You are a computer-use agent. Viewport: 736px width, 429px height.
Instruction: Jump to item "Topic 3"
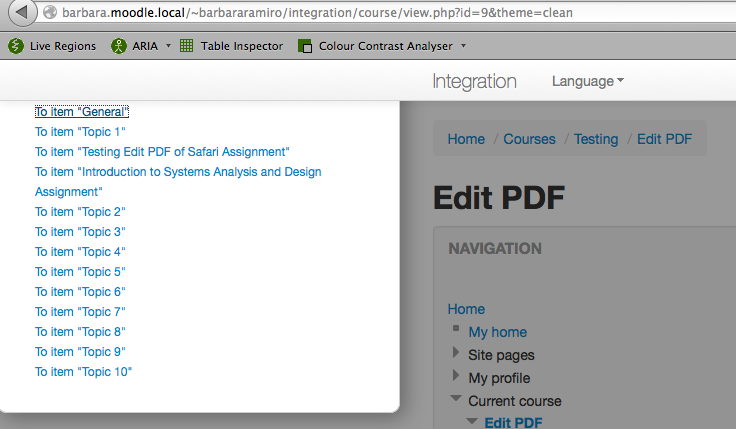coord(80,232)
